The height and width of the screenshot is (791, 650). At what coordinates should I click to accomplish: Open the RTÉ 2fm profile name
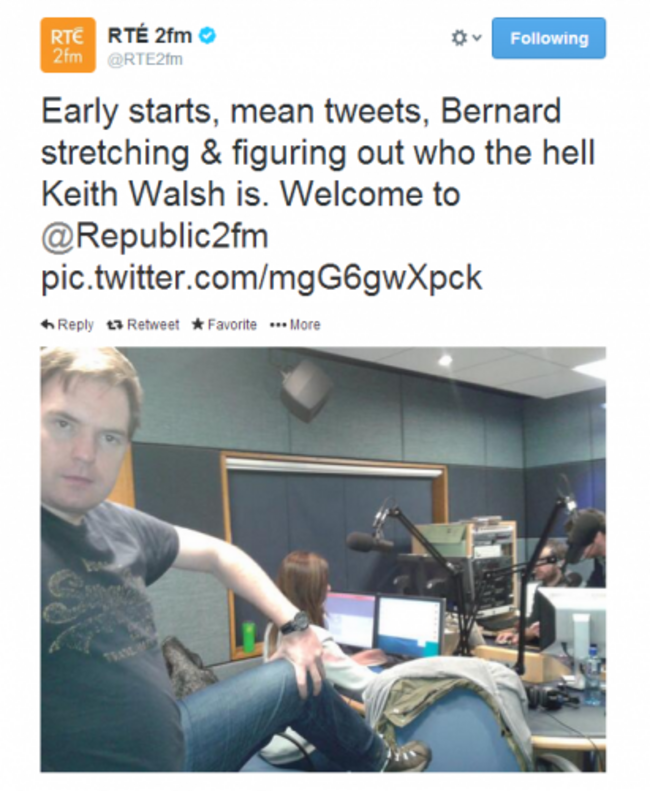(150, 36)
